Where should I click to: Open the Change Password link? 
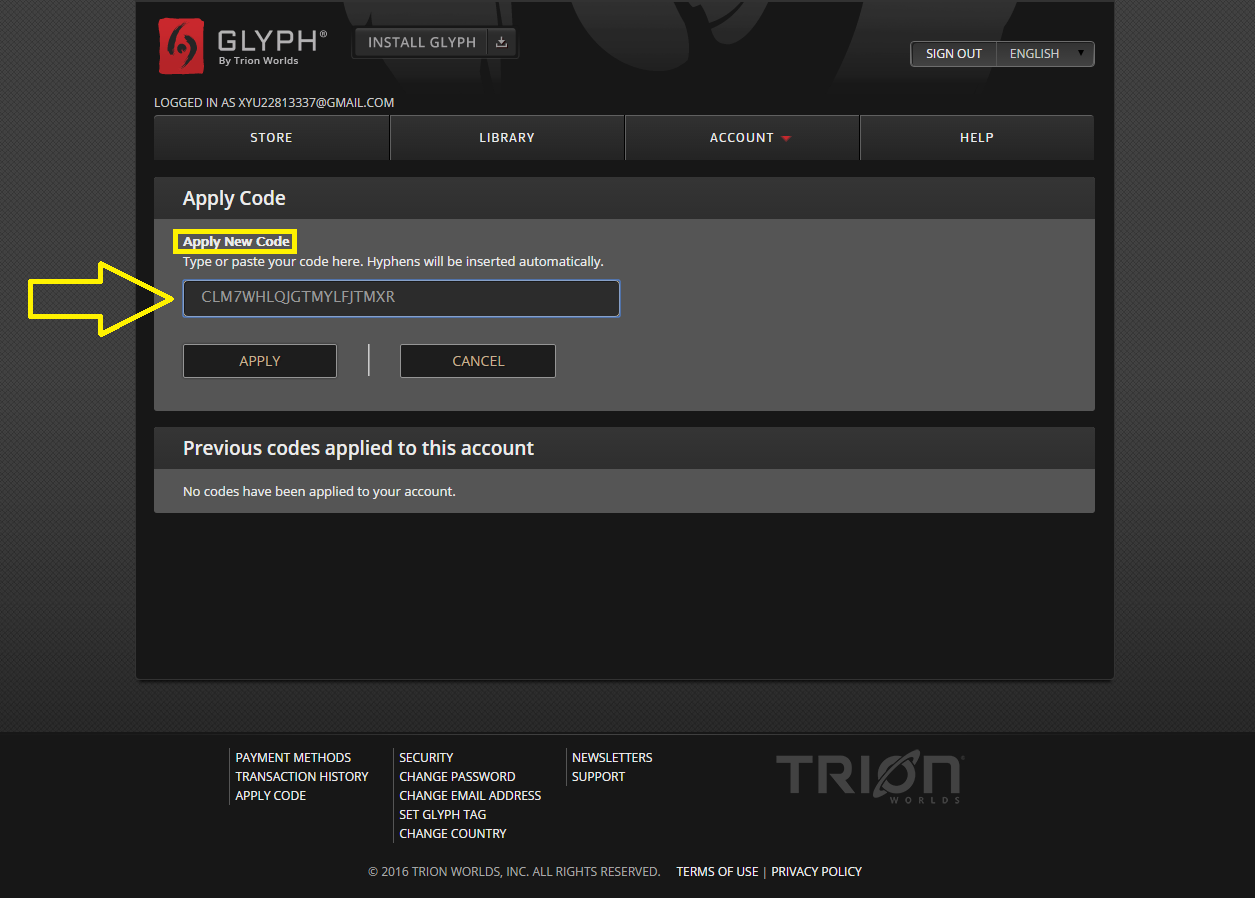pos(457,777)
